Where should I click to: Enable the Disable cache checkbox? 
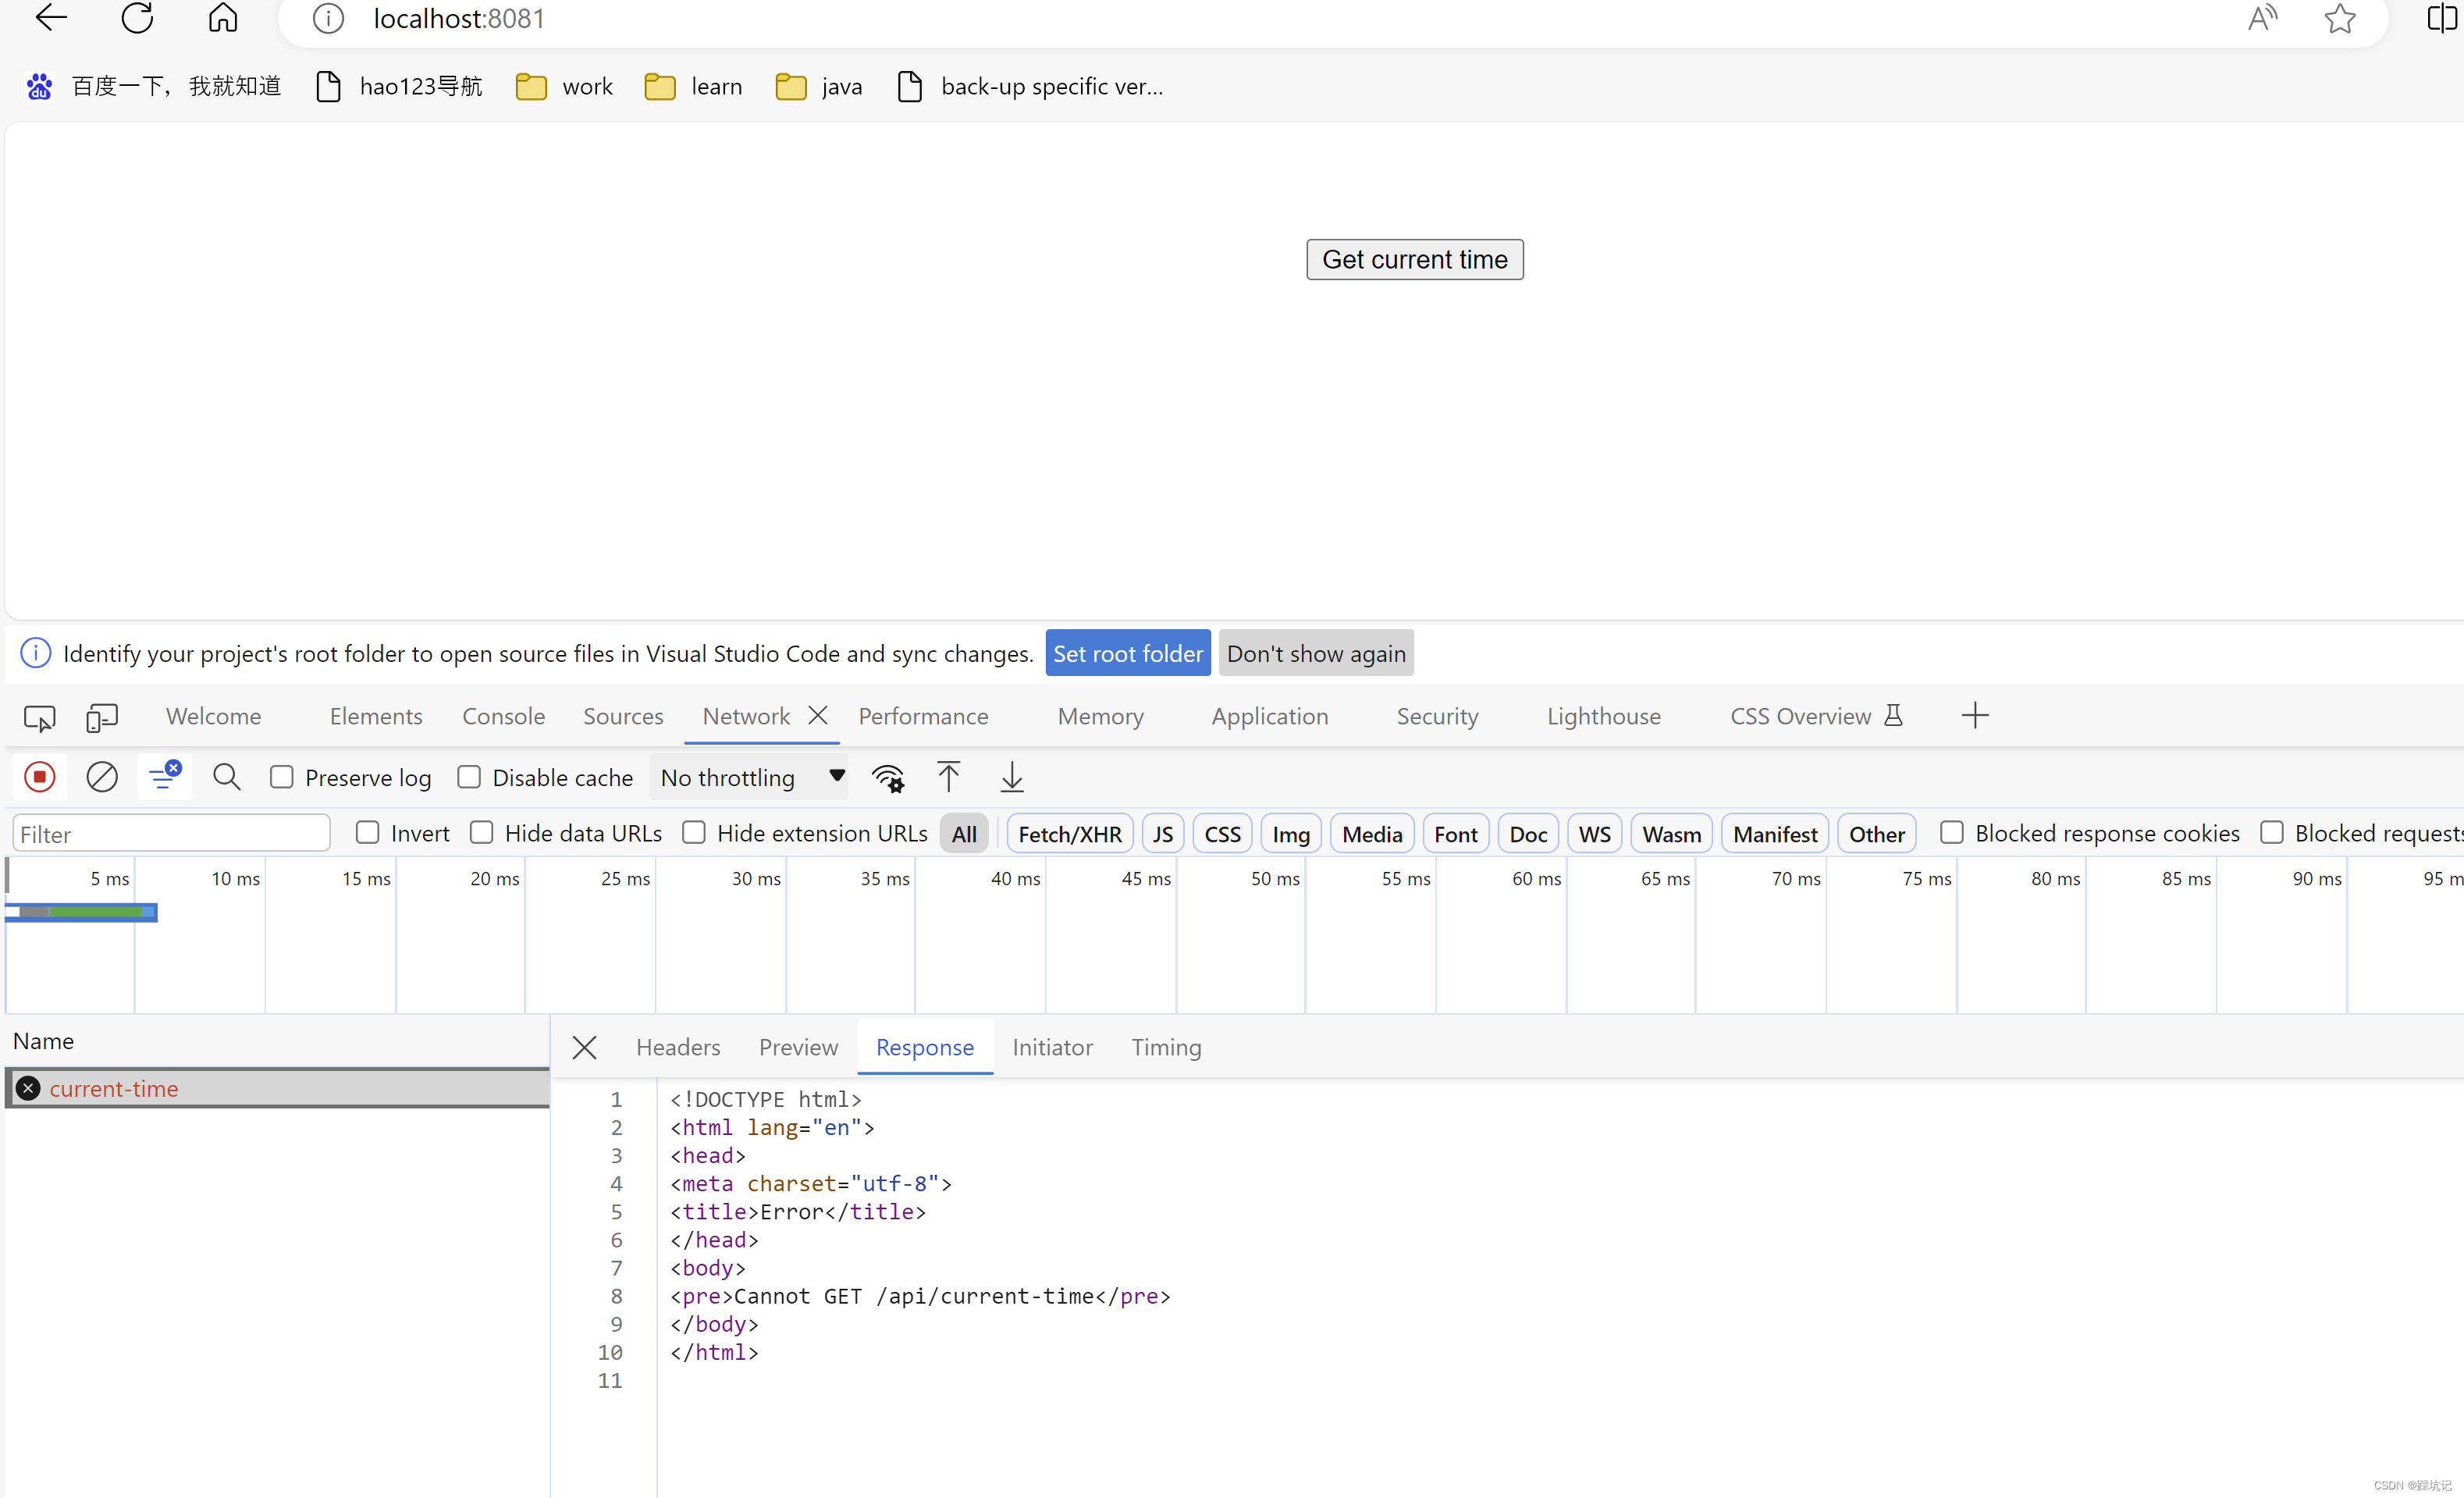[x=468, y=776]
